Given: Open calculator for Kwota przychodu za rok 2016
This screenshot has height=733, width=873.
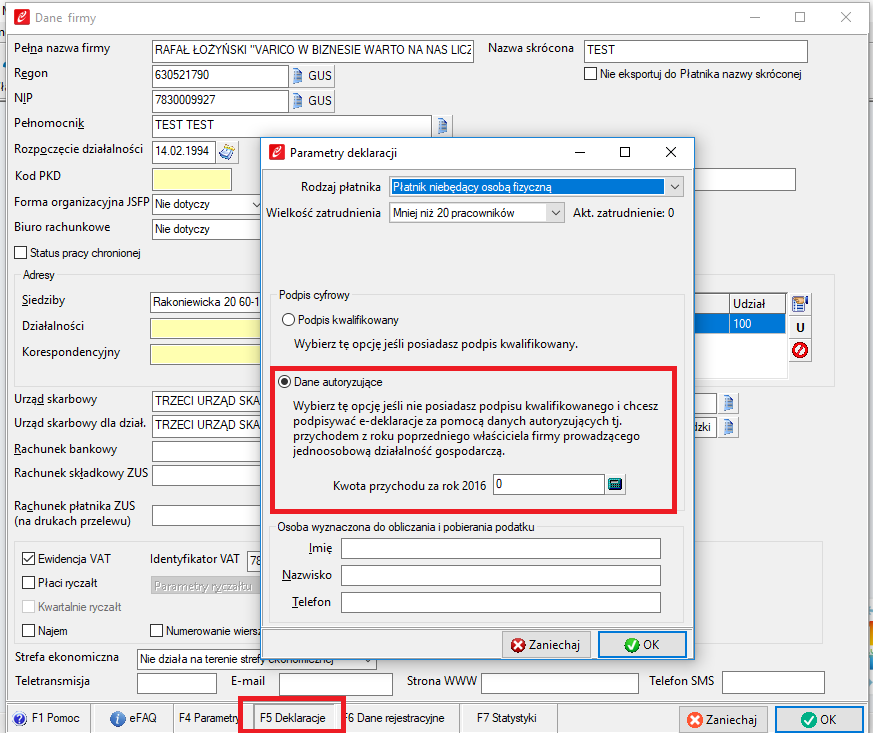Looking at the screenshot, I should click(x=616, y=484).
